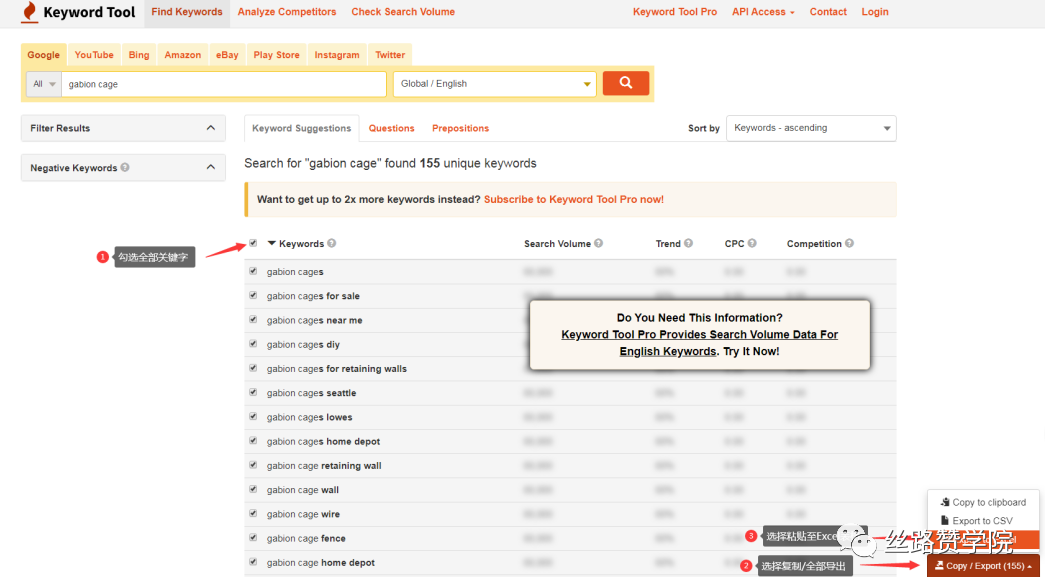Screen dimensions: 1047x588
Task: Uncheck 'gabion cage home depot' checkbox
Action: pos(253,562)
